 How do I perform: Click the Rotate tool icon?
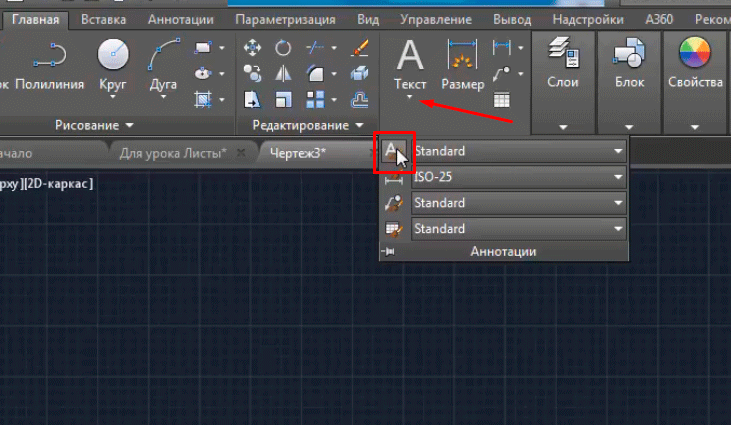coord(283,48)
